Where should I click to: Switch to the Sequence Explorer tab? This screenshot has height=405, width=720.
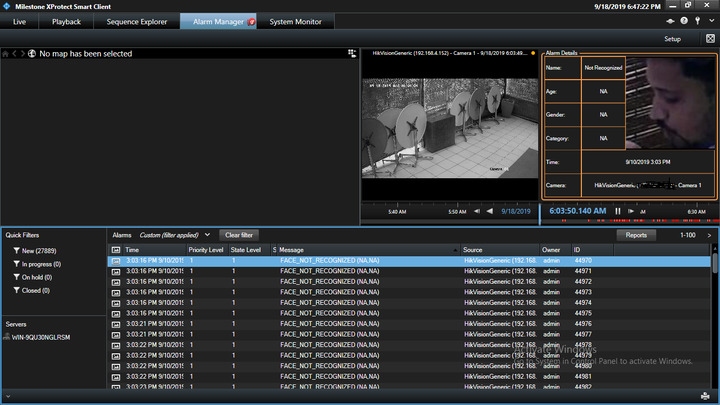coord(136,21)
